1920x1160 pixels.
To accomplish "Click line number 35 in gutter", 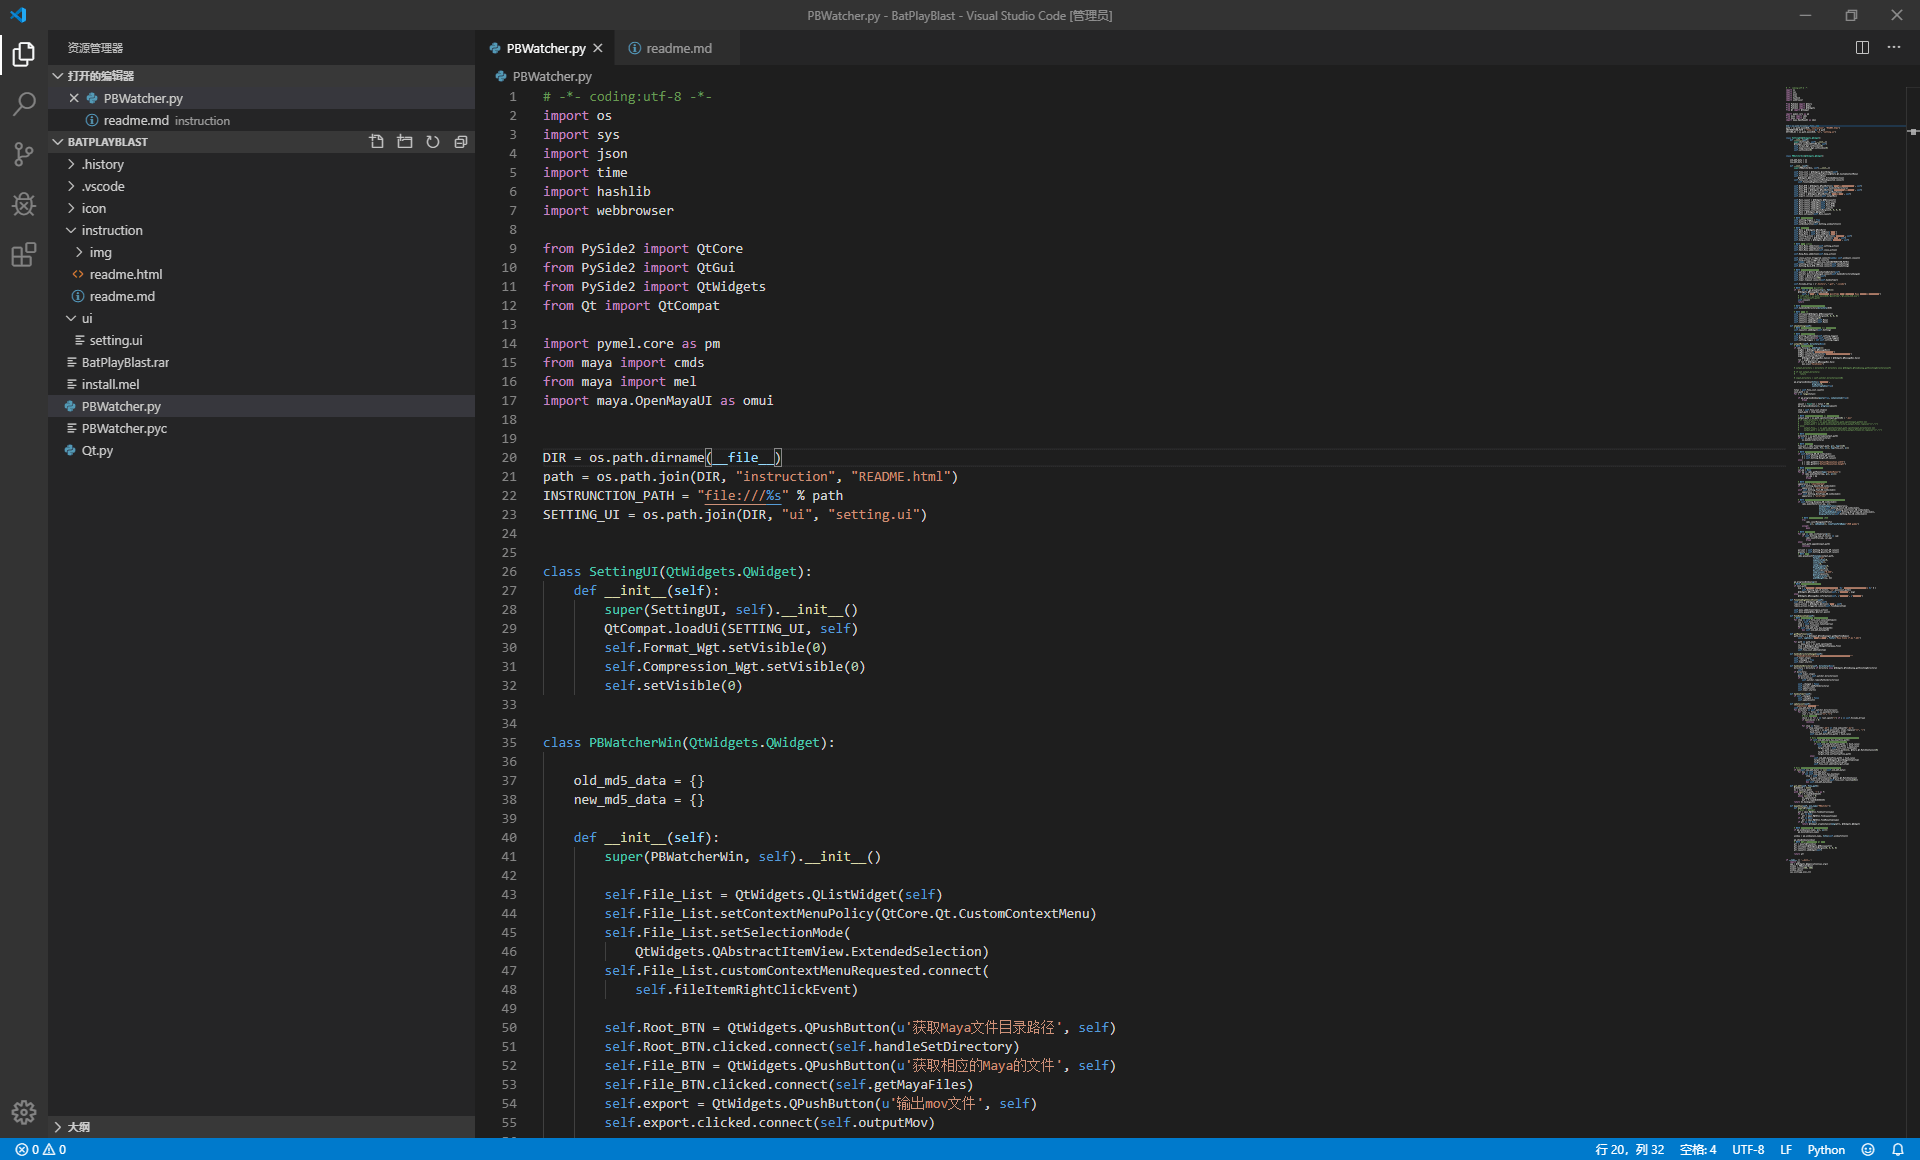I will tap(509, 743).
